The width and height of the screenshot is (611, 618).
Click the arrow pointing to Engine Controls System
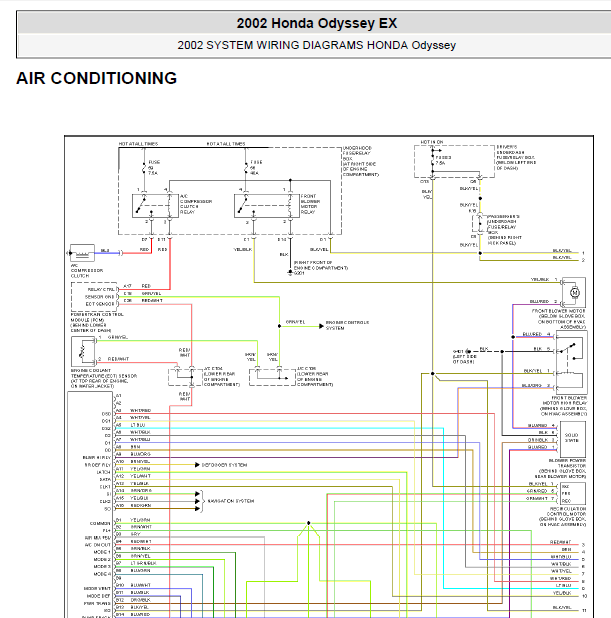pyautogui.click(x=321, y=326)
